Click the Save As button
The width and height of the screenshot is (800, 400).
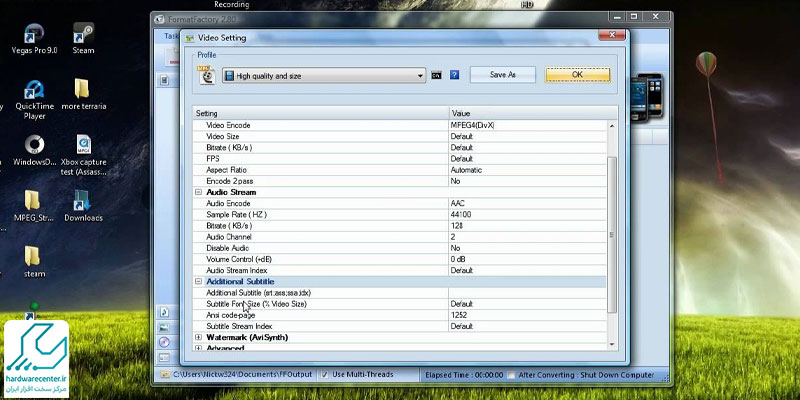tap(503, 74)
